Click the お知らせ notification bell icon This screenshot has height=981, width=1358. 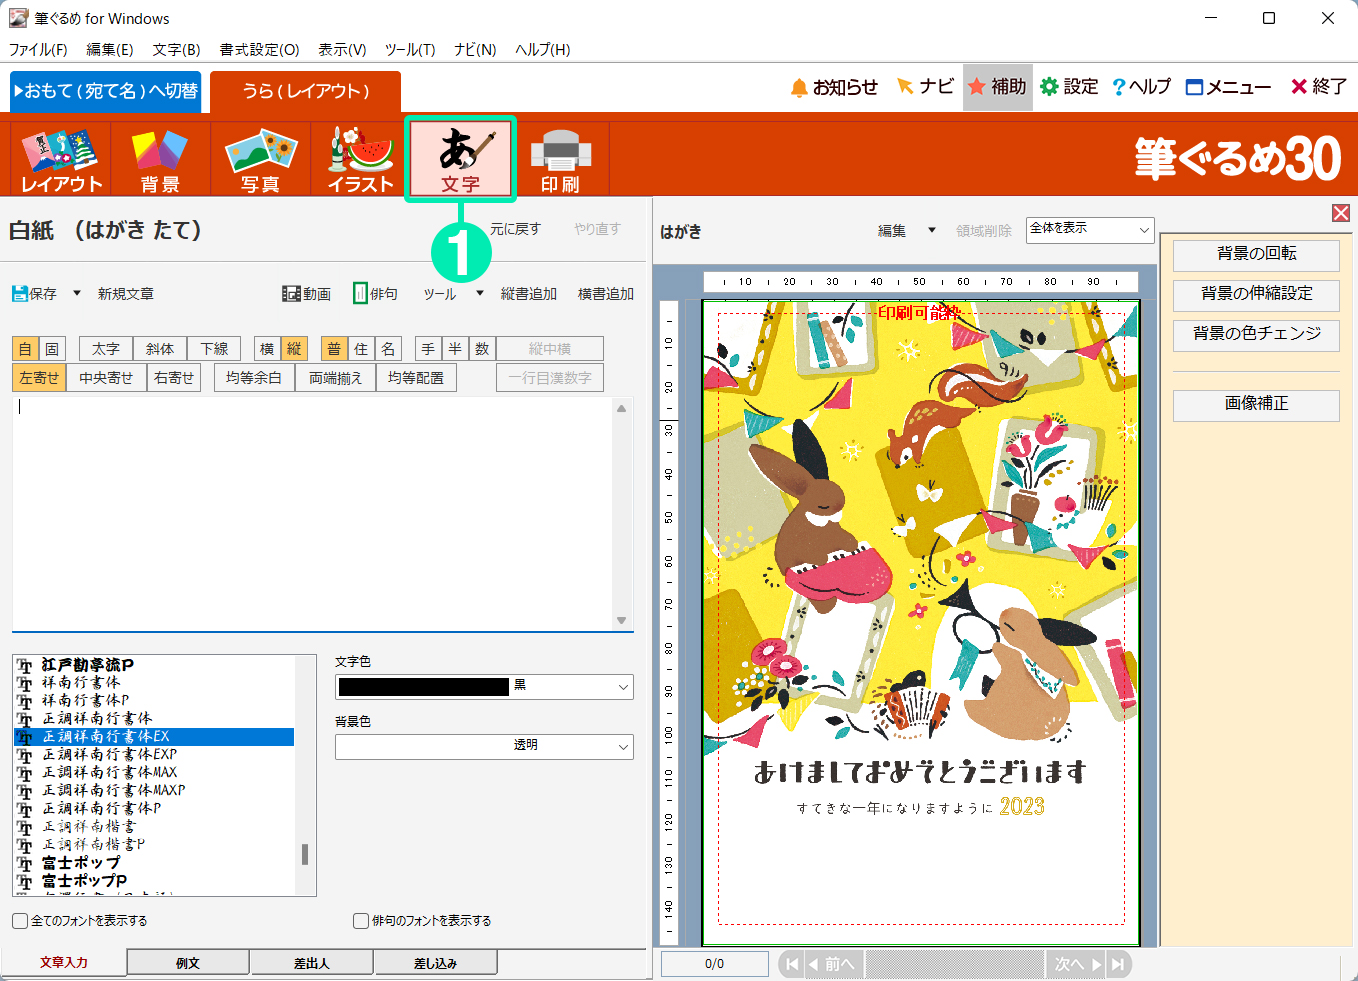tap(799, 88)
